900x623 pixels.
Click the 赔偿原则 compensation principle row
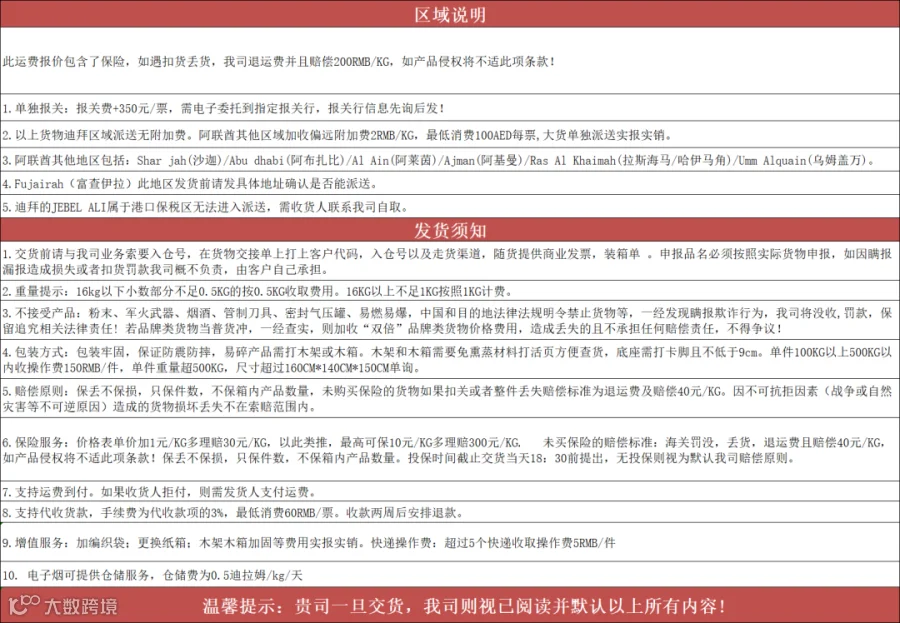tap(450, 398)
